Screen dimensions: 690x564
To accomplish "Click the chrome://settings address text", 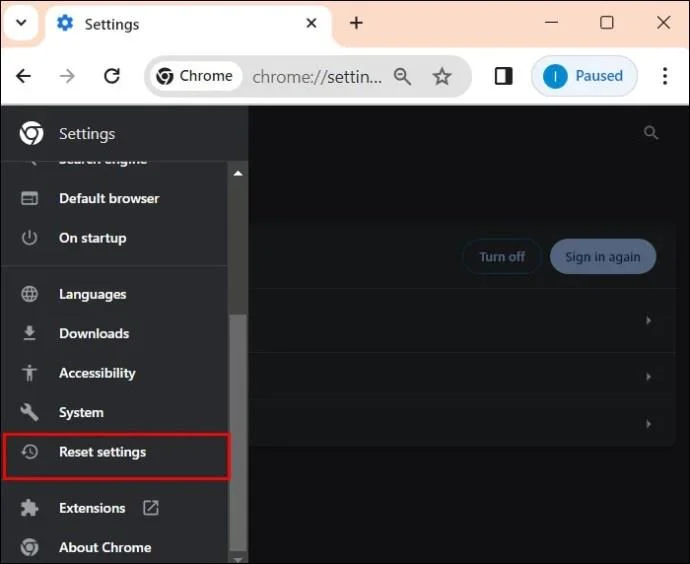I will pos(317,77).
